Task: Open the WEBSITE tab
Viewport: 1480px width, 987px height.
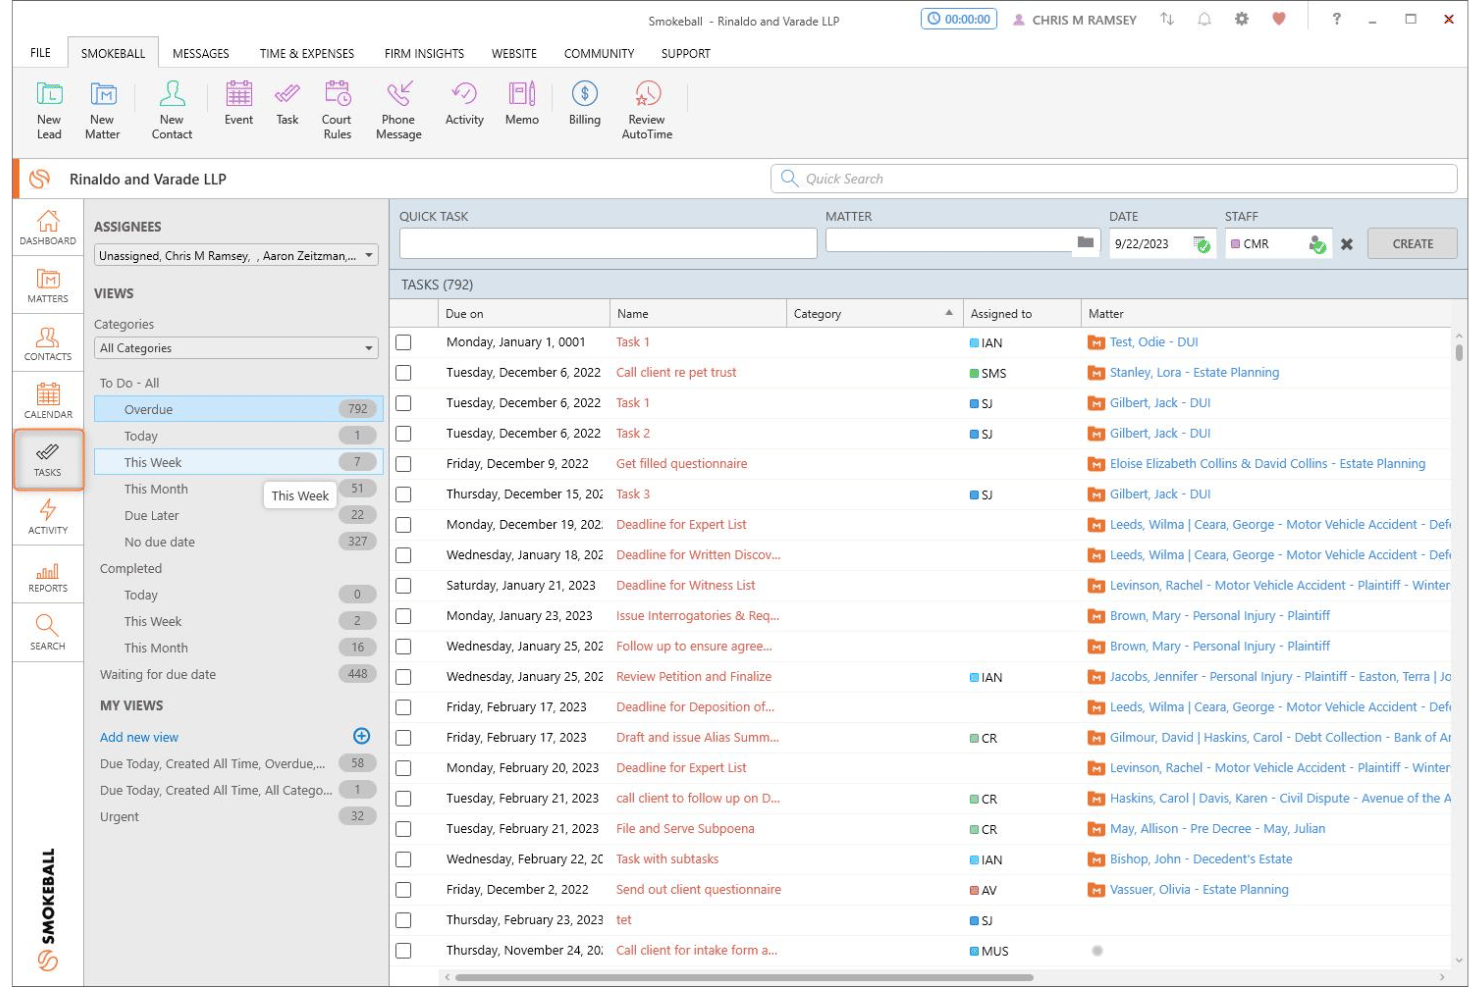Action: coord(514,53)
